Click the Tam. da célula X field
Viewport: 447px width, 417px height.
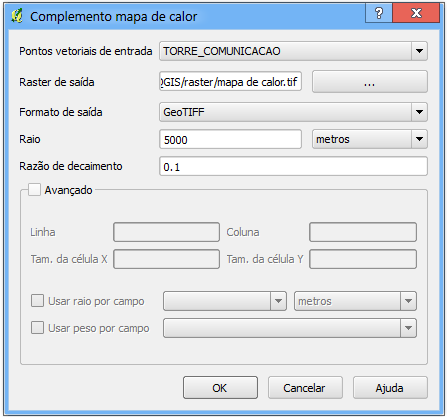click(x=166, y=259)
